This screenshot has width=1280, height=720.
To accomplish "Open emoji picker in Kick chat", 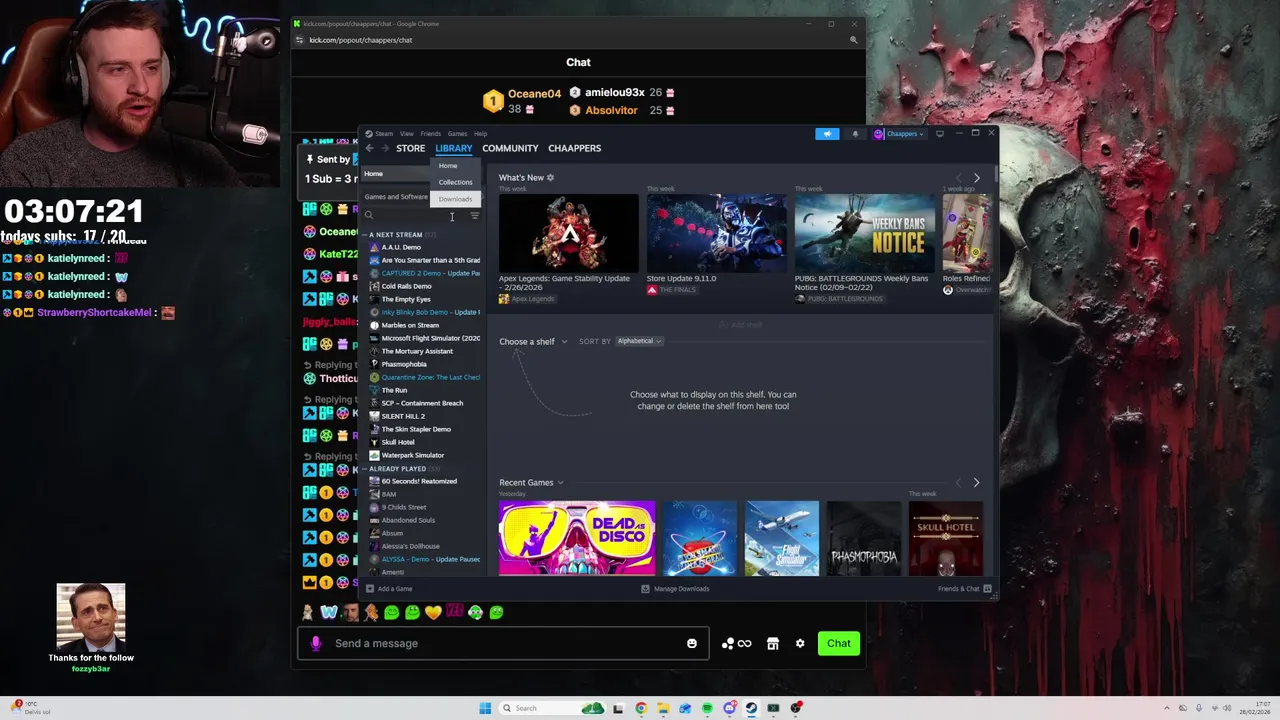I will [x=691, y=643].
